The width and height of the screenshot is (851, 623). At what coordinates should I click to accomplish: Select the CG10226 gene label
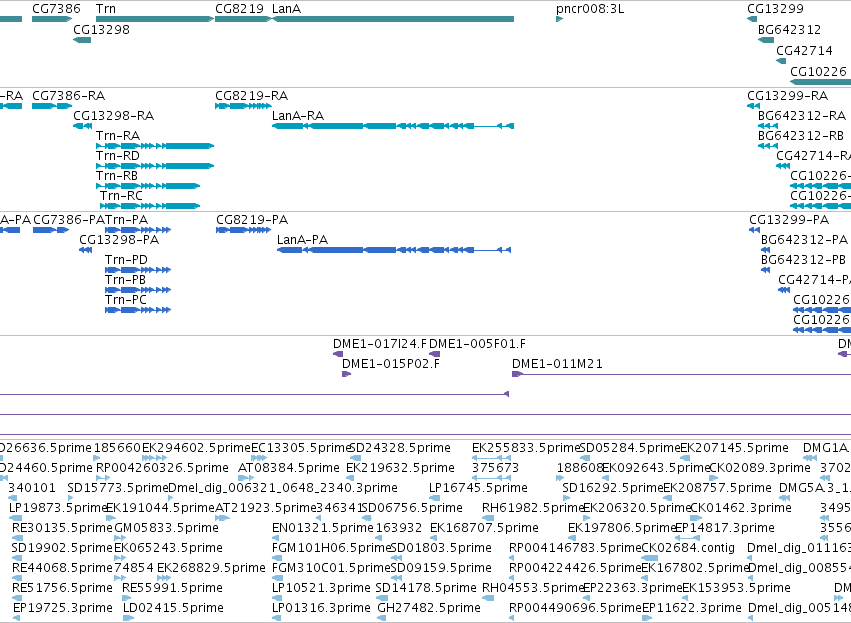818,72
